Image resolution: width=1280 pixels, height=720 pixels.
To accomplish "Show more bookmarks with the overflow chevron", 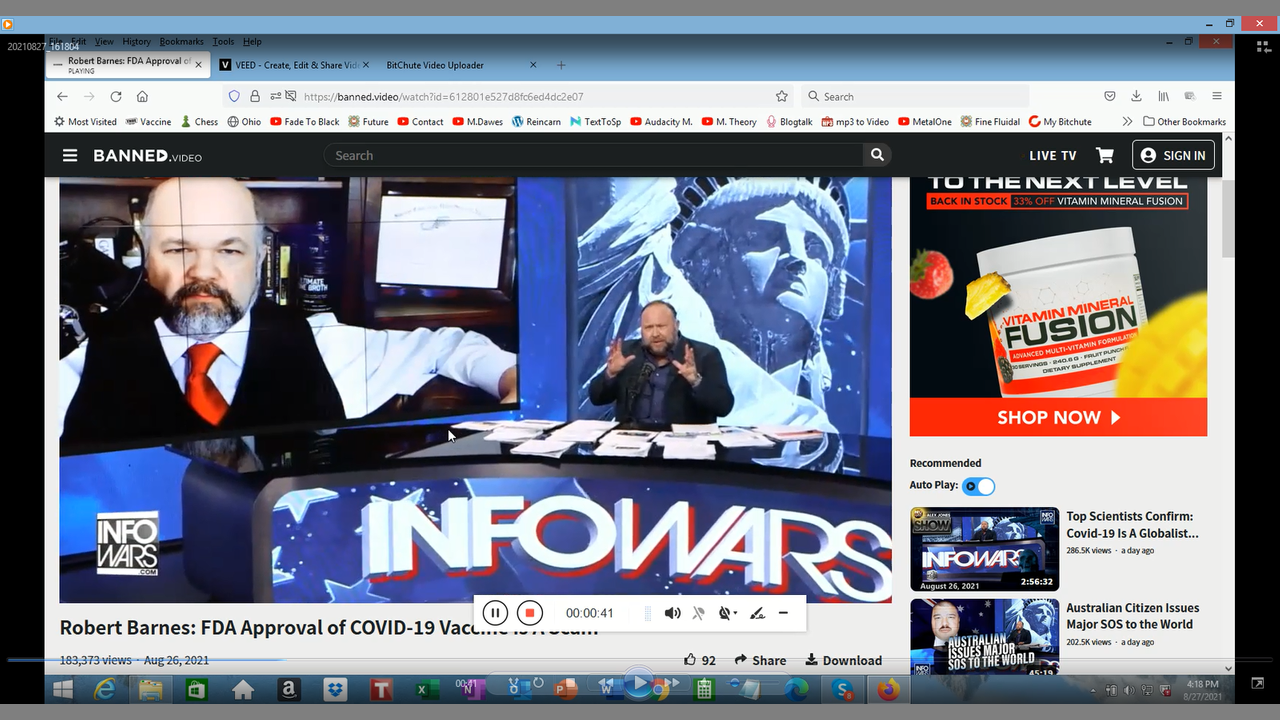I will click(1127, 121).
